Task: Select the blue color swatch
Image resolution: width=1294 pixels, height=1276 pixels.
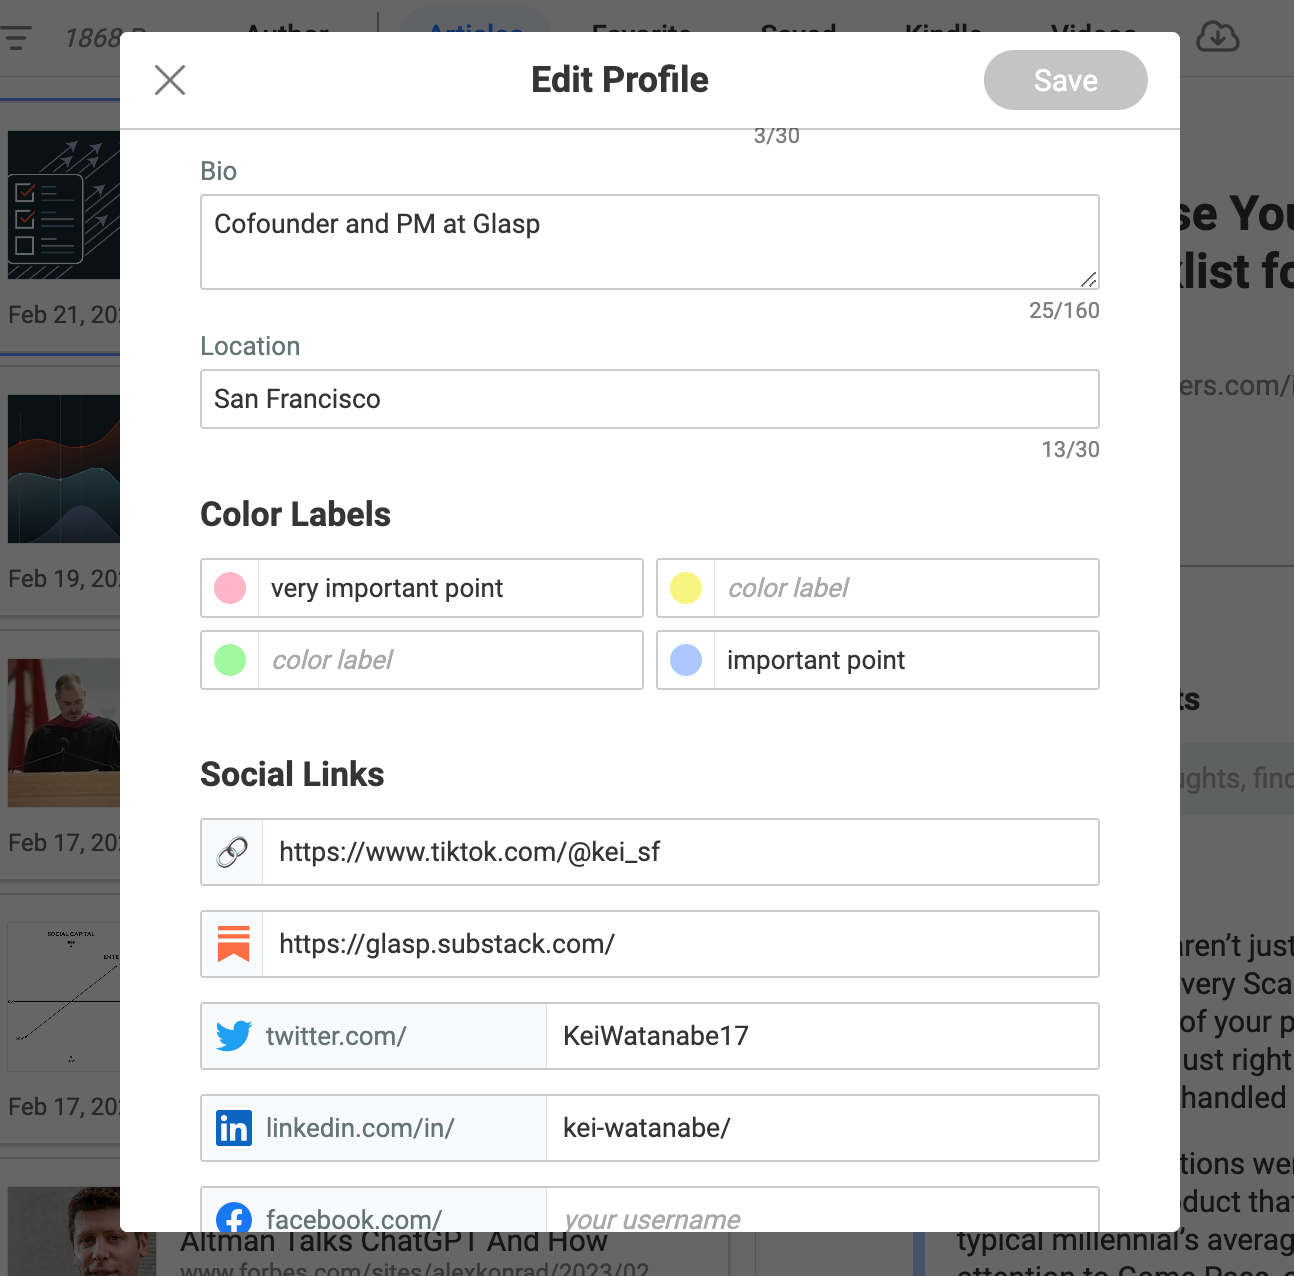Action: (686, 660)
